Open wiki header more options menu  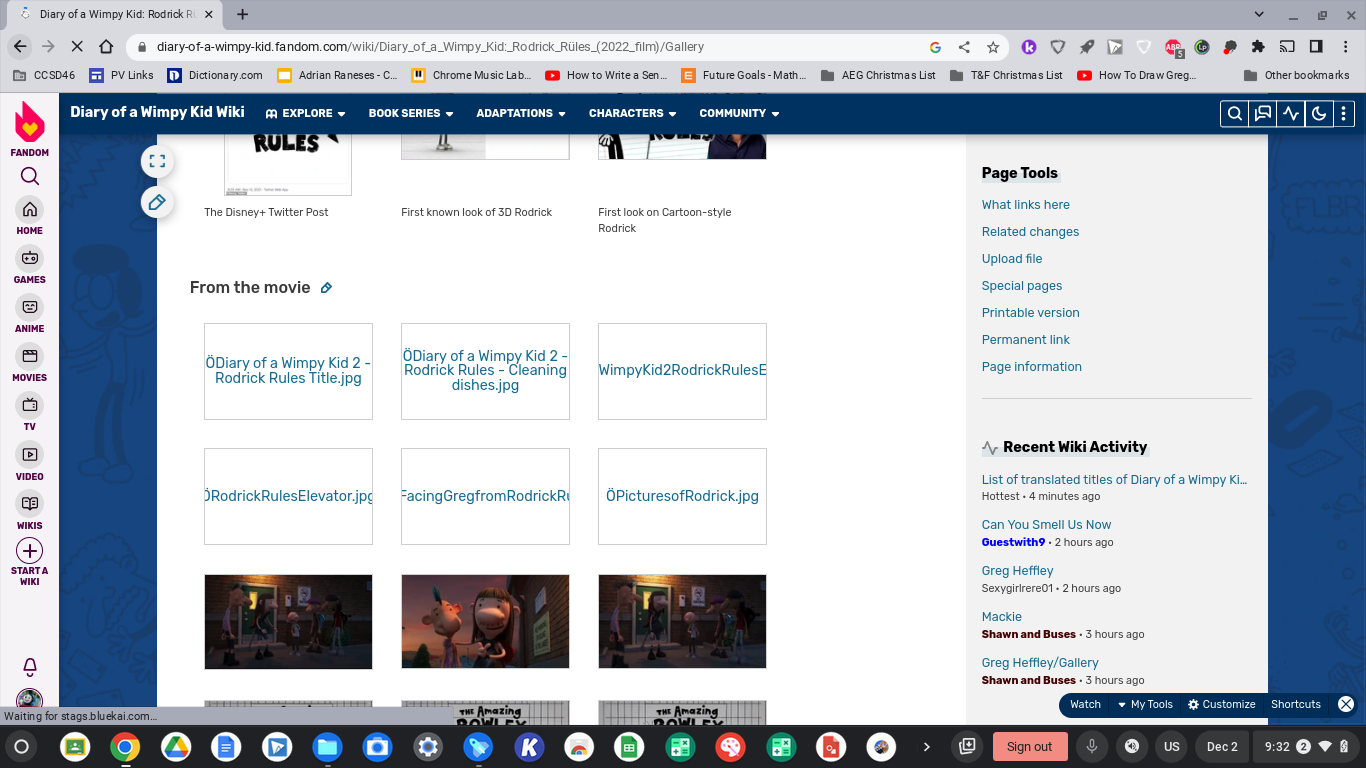pyautogui.click(x=1344, y=113)
